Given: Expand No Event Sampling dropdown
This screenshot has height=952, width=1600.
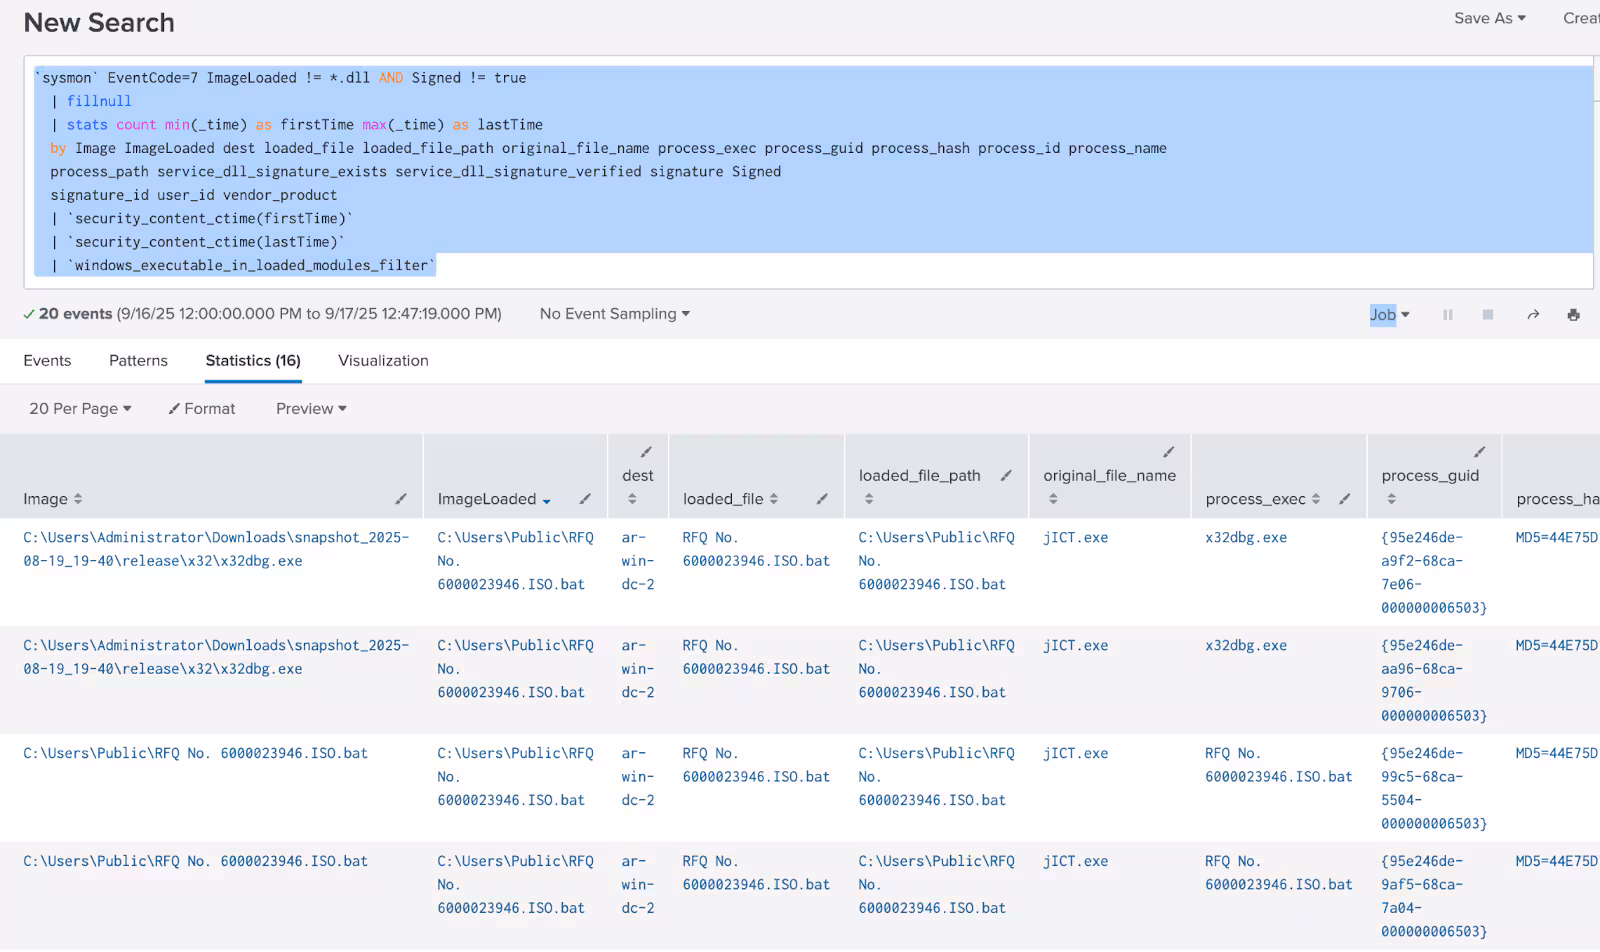Looking at the screenshot, I should [614, 314].
